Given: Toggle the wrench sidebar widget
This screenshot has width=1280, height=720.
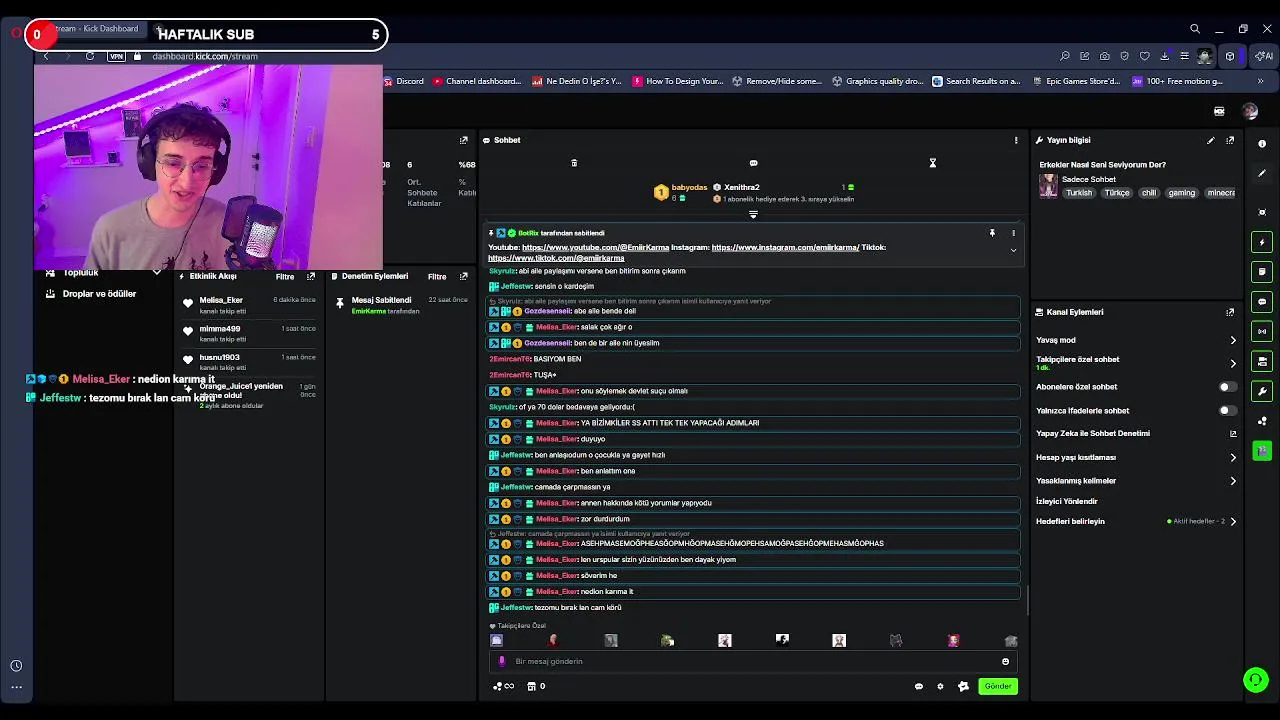Looking at the screenshot, I should [1262, 391].
